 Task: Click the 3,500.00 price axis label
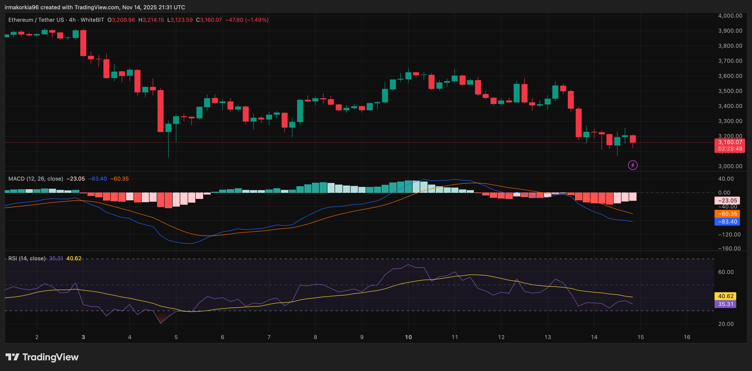pyautogui.click(x=731, y=91)
